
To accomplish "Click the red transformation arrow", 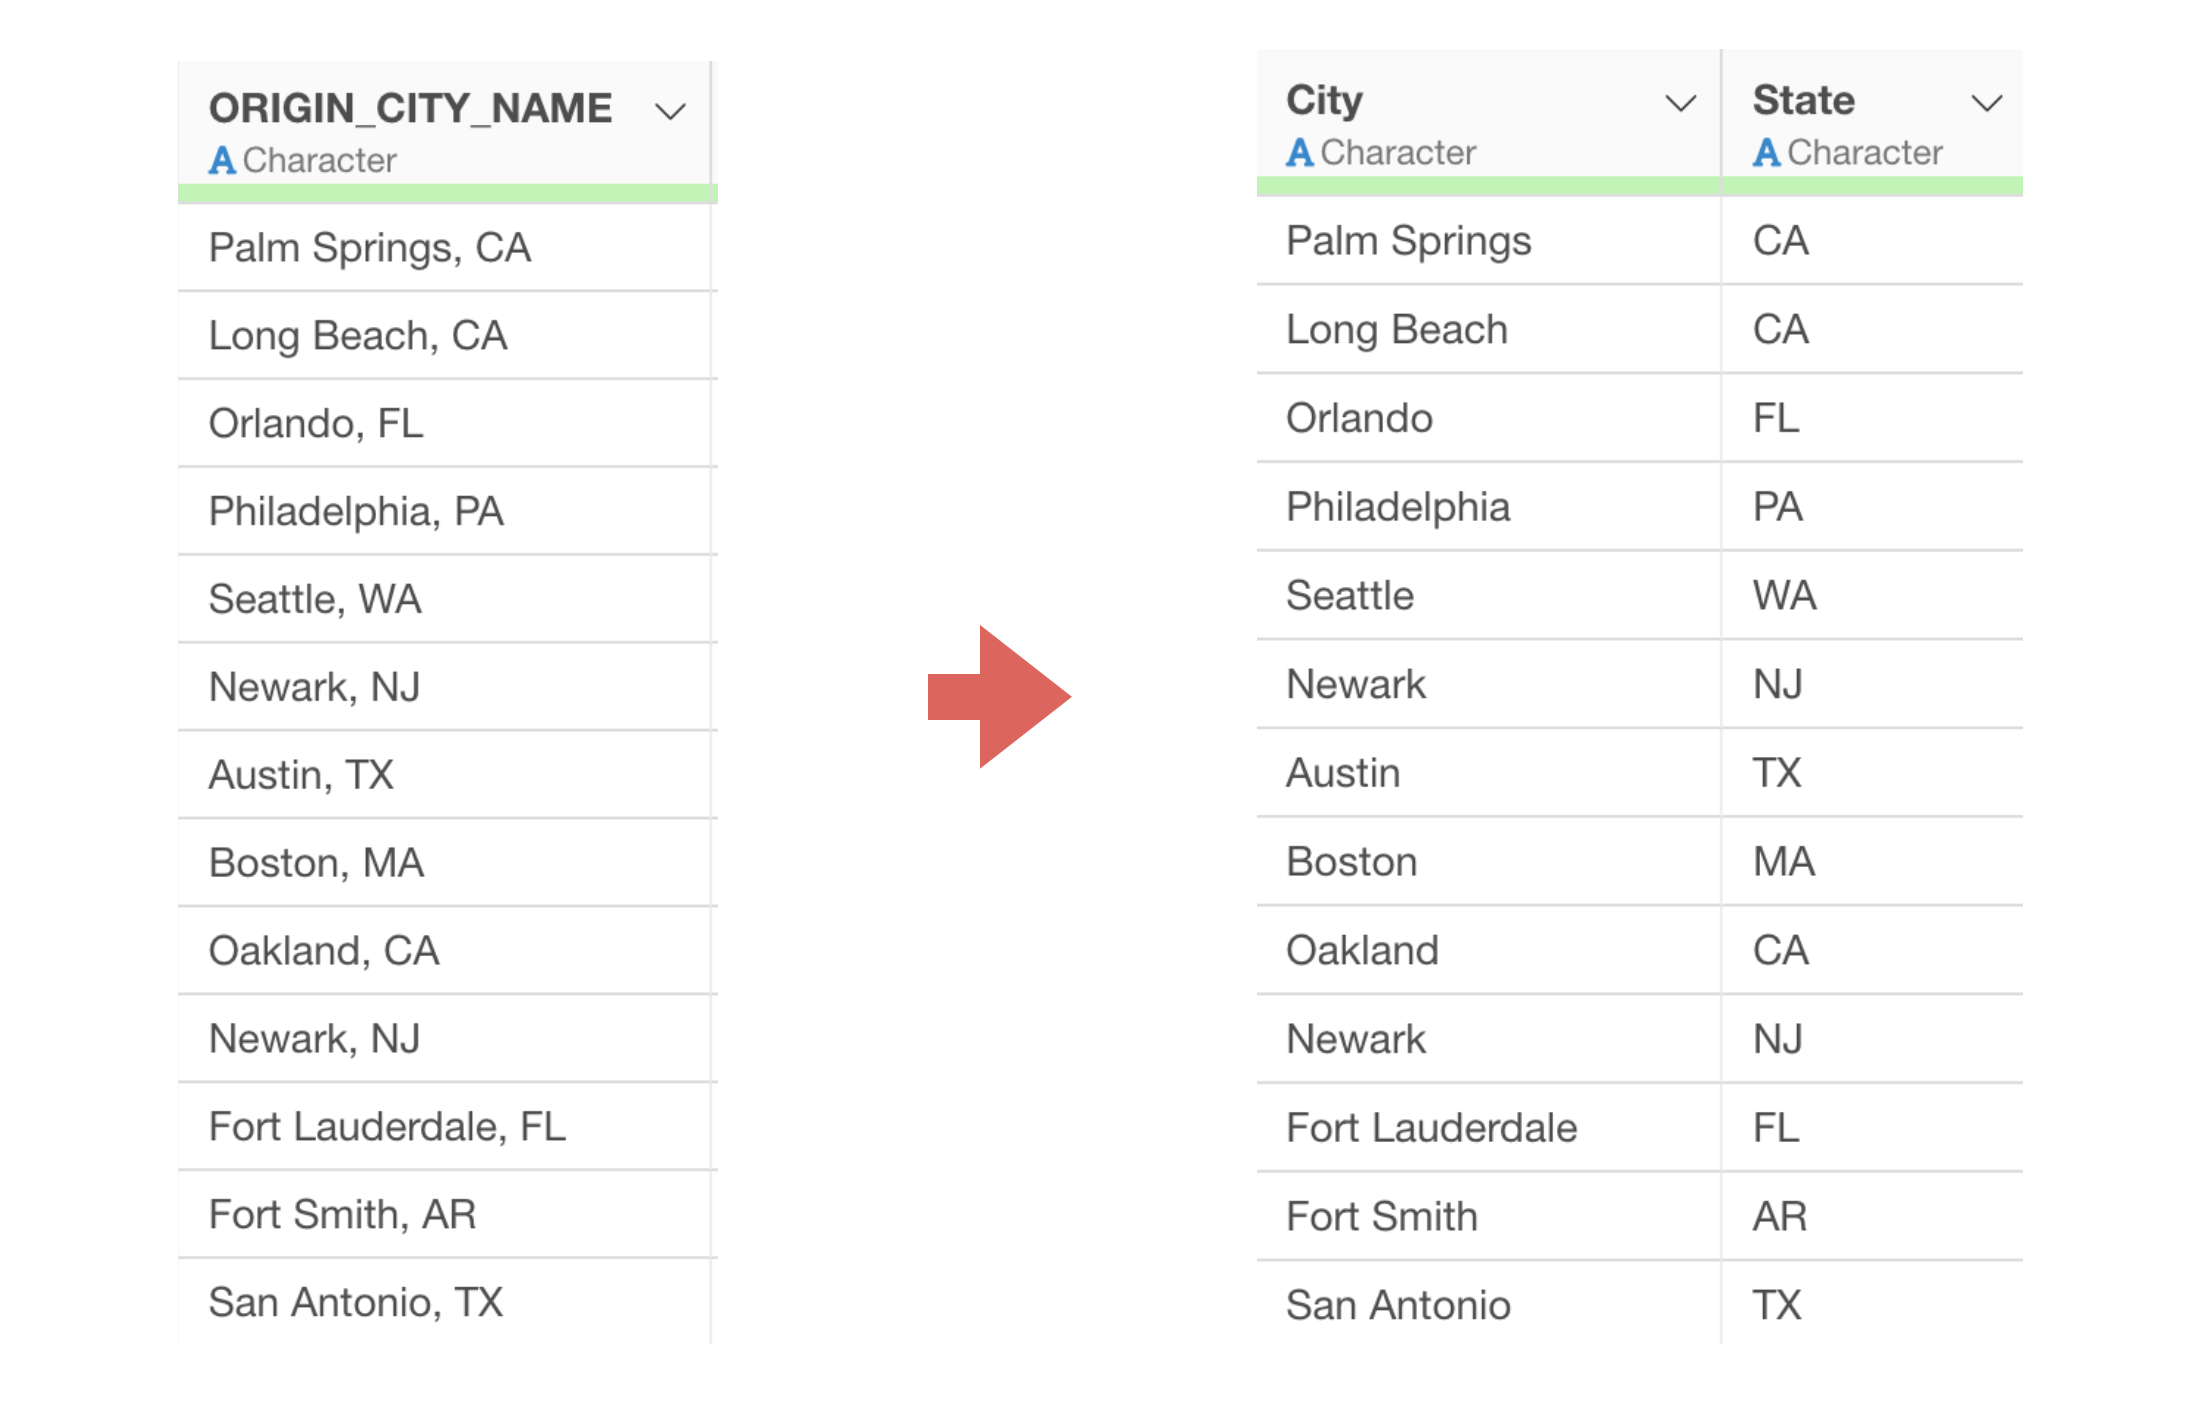I will point(999,697).
